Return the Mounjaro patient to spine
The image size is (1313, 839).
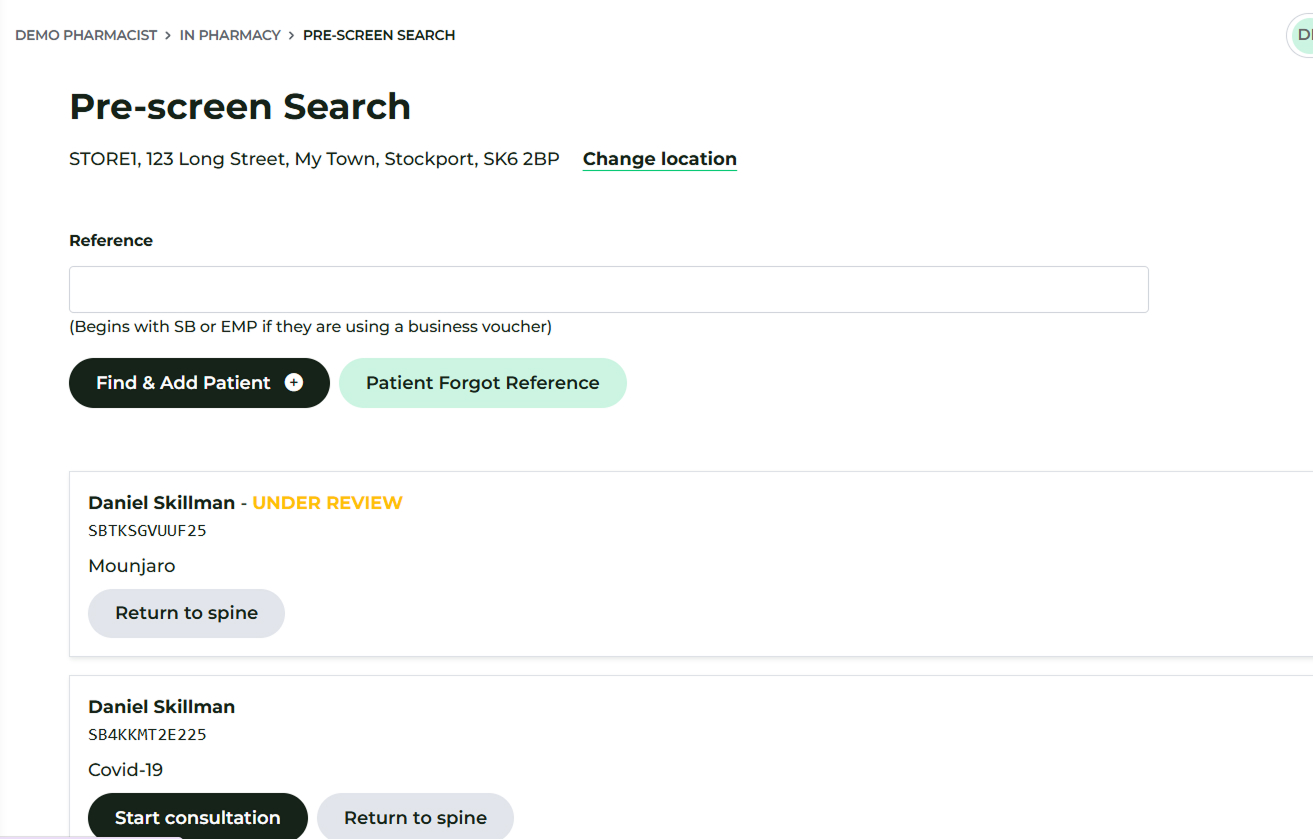186,613
